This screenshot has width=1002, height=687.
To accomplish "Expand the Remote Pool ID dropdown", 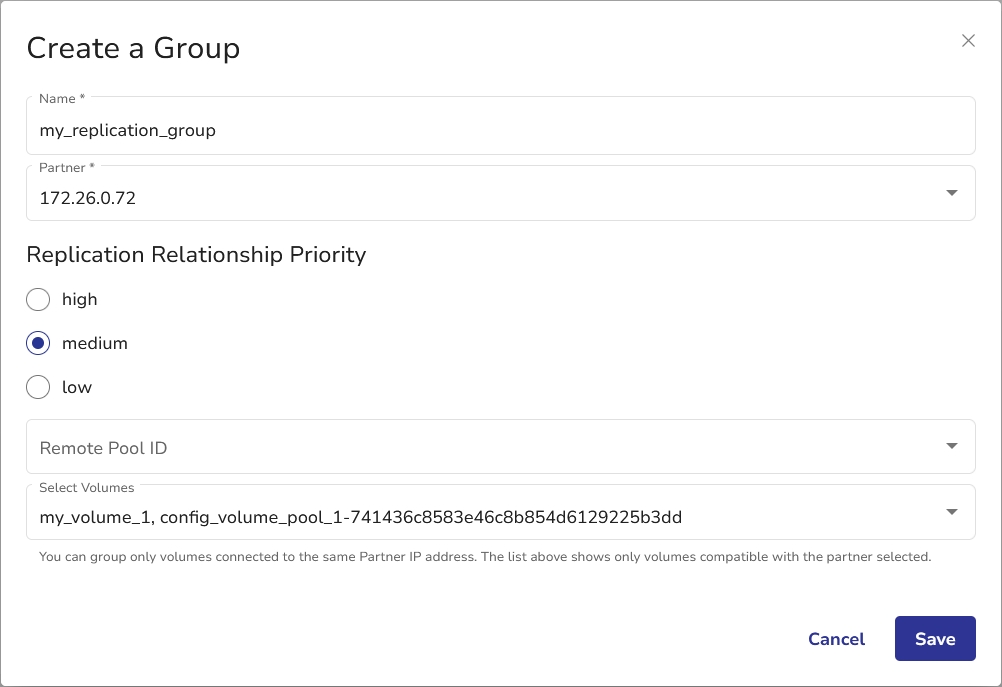I will 480,447.
